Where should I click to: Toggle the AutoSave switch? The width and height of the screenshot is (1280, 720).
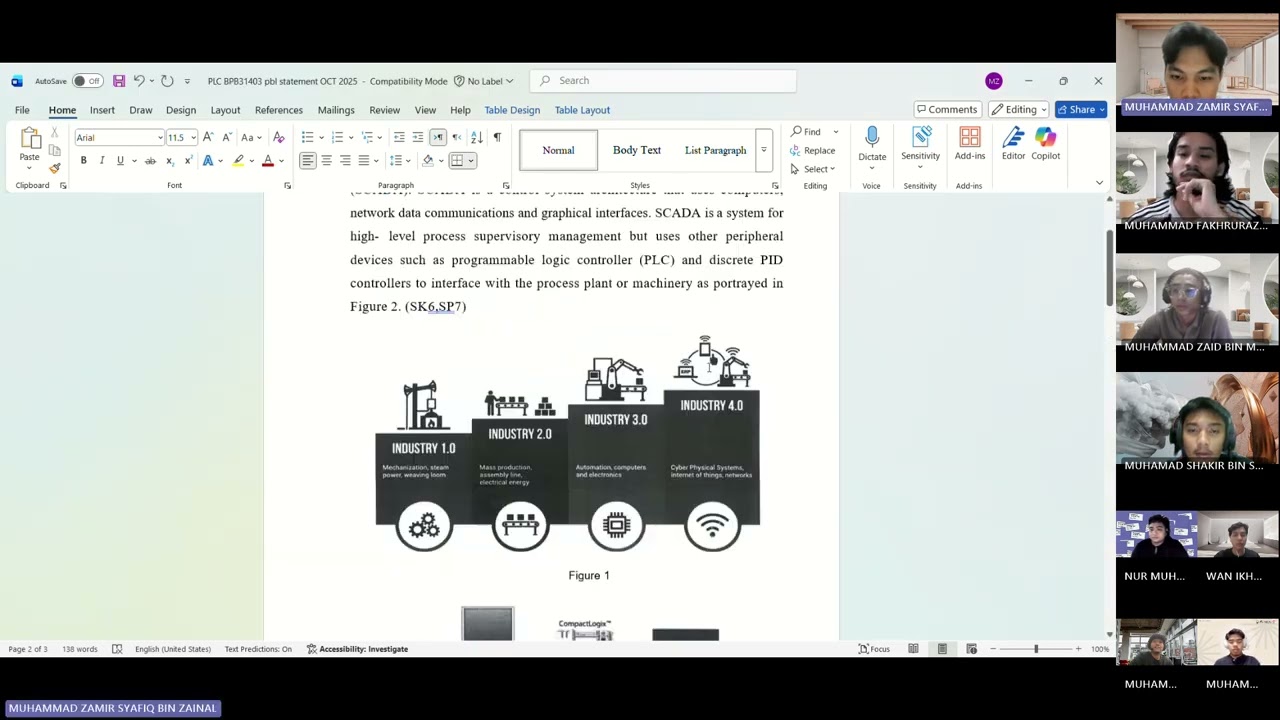pos(88,81)
